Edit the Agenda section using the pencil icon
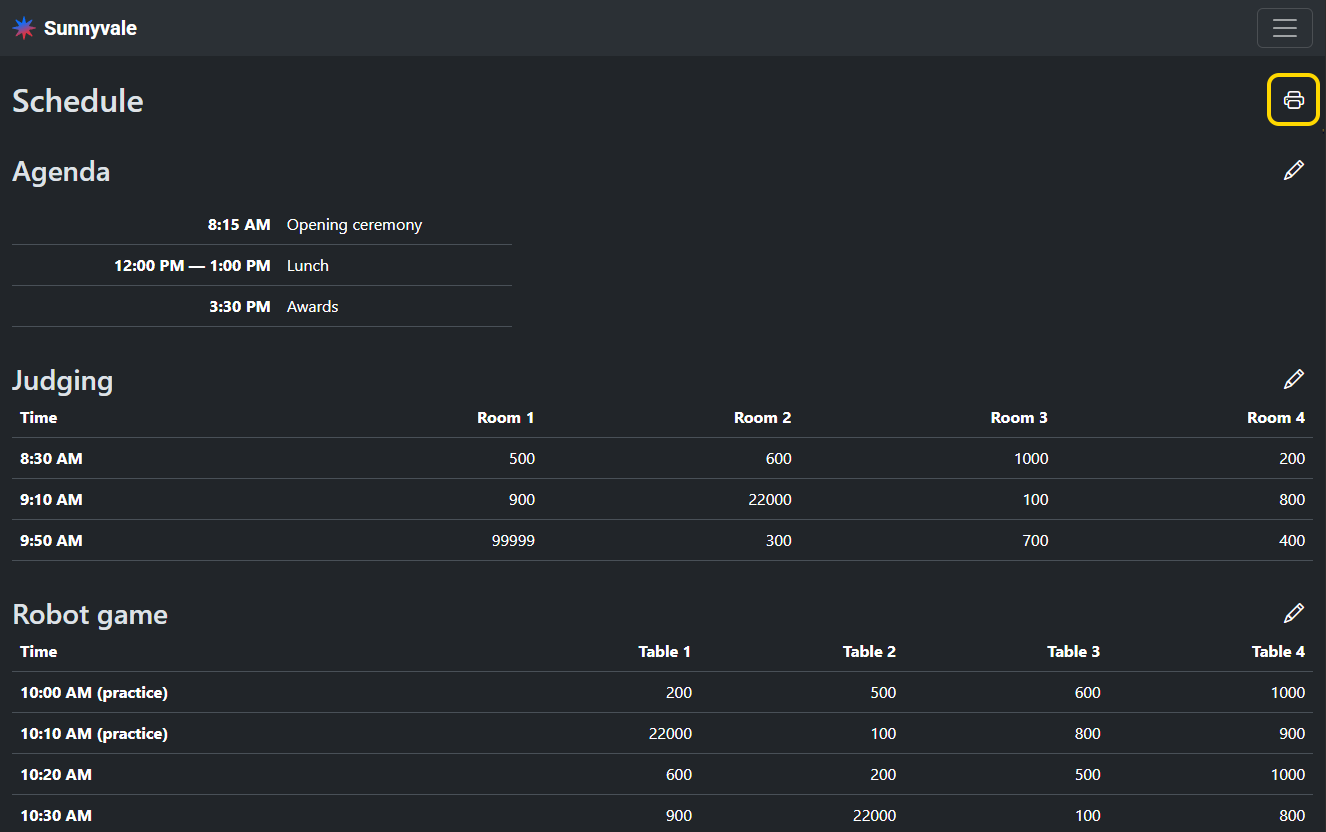The height and width of the screenshot is (832, 1326). 1294,171
